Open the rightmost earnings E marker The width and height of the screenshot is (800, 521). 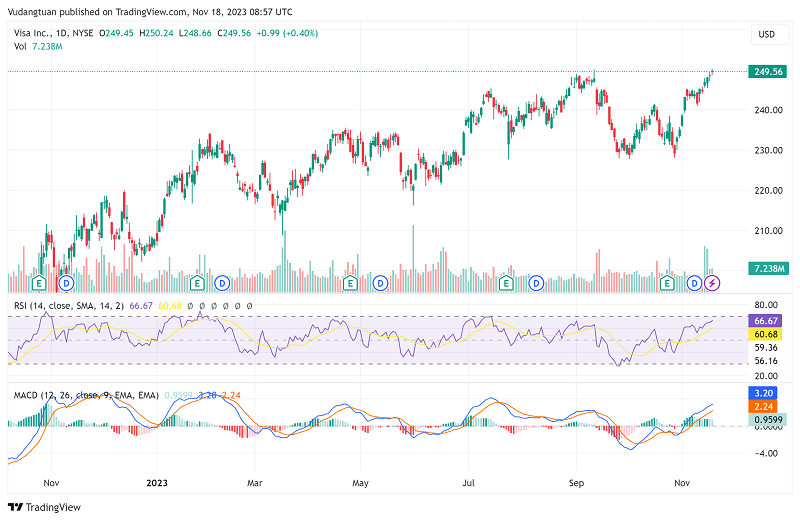[x=668, y=283]
